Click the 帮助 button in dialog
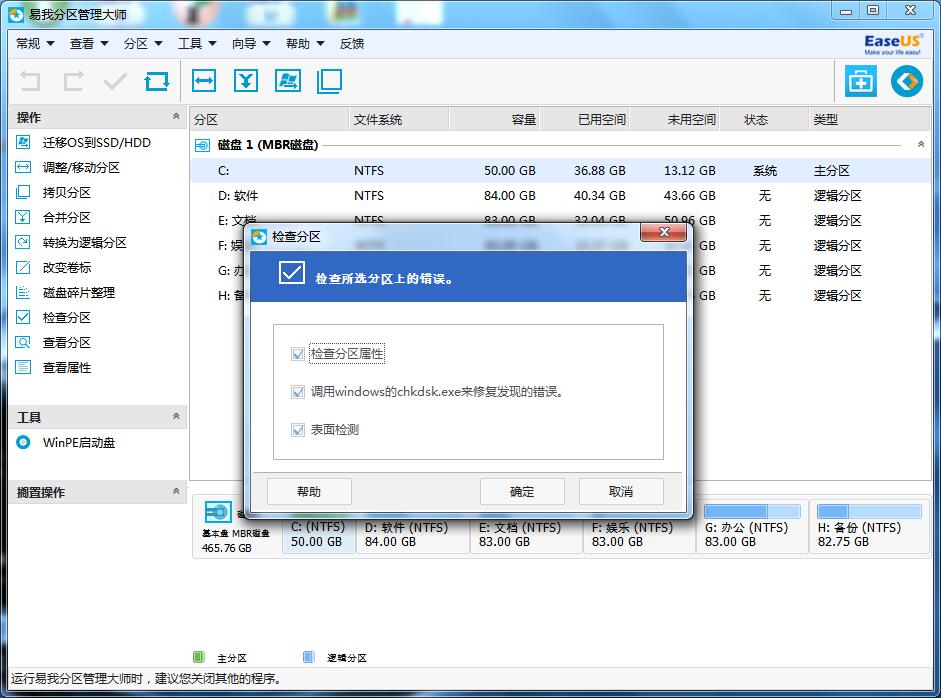 click(309, 492)
